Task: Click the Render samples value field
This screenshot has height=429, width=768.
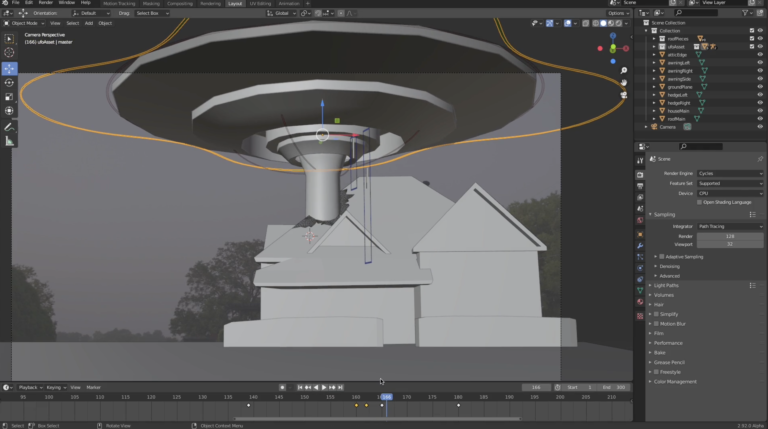Action: click(x=729, y=236)
